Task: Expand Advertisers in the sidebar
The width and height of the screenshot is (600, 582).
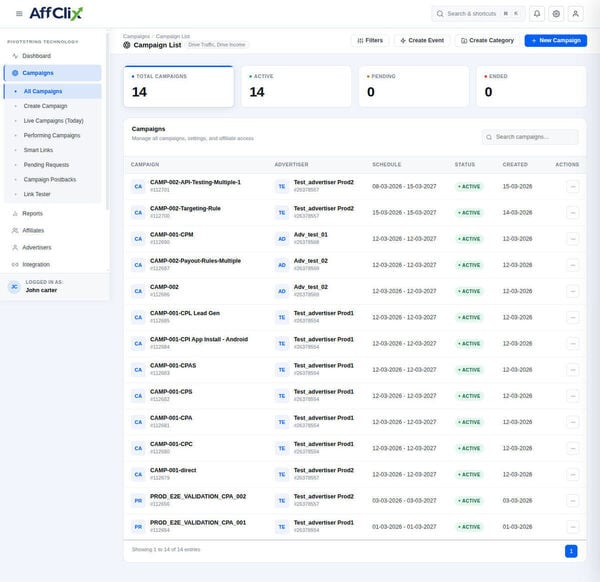Action: [52, 248]
